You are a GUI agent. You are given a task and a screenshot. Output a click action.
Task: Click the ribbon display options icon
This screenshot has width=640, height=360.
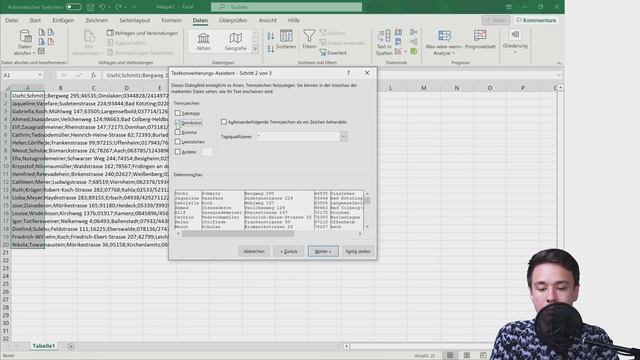pyautogui.click(x=509, y=7)
